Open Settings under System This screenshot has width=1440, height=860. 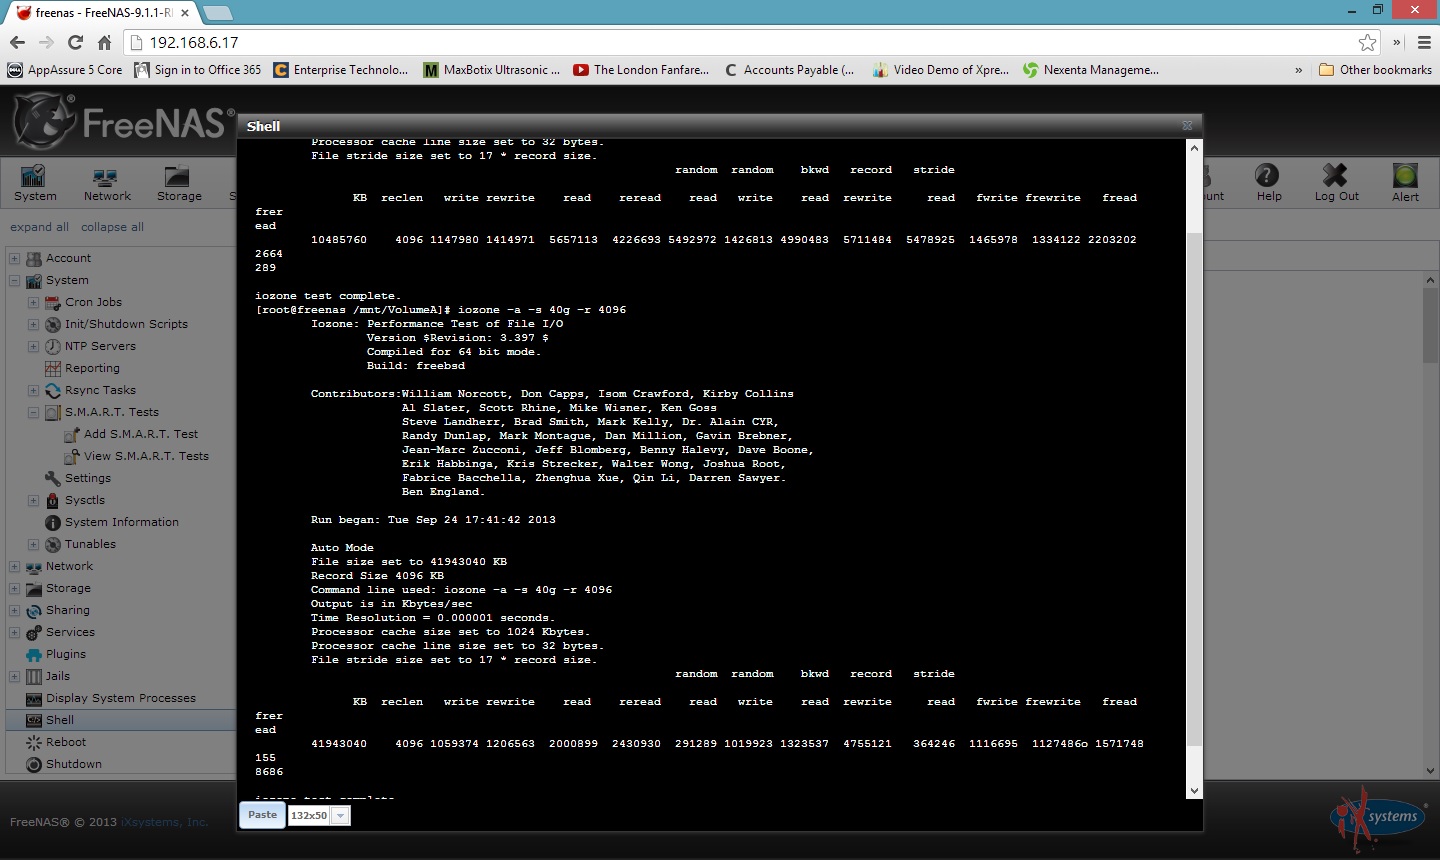coord(88,478)
